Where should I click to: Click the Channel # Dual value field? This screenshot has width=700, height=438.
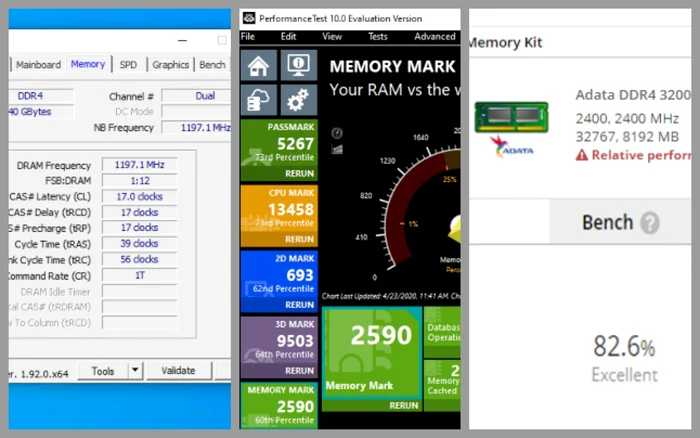coord(196,96)
